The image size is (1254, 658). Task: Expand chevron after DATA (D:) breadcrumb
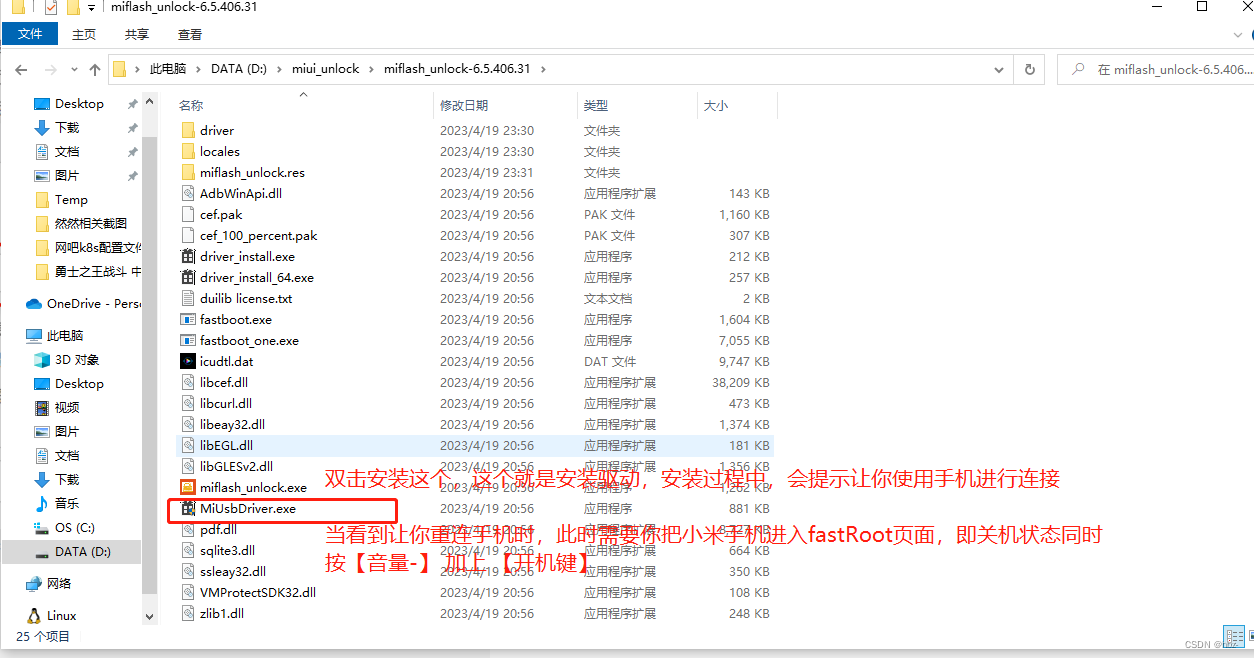point(279,69)
